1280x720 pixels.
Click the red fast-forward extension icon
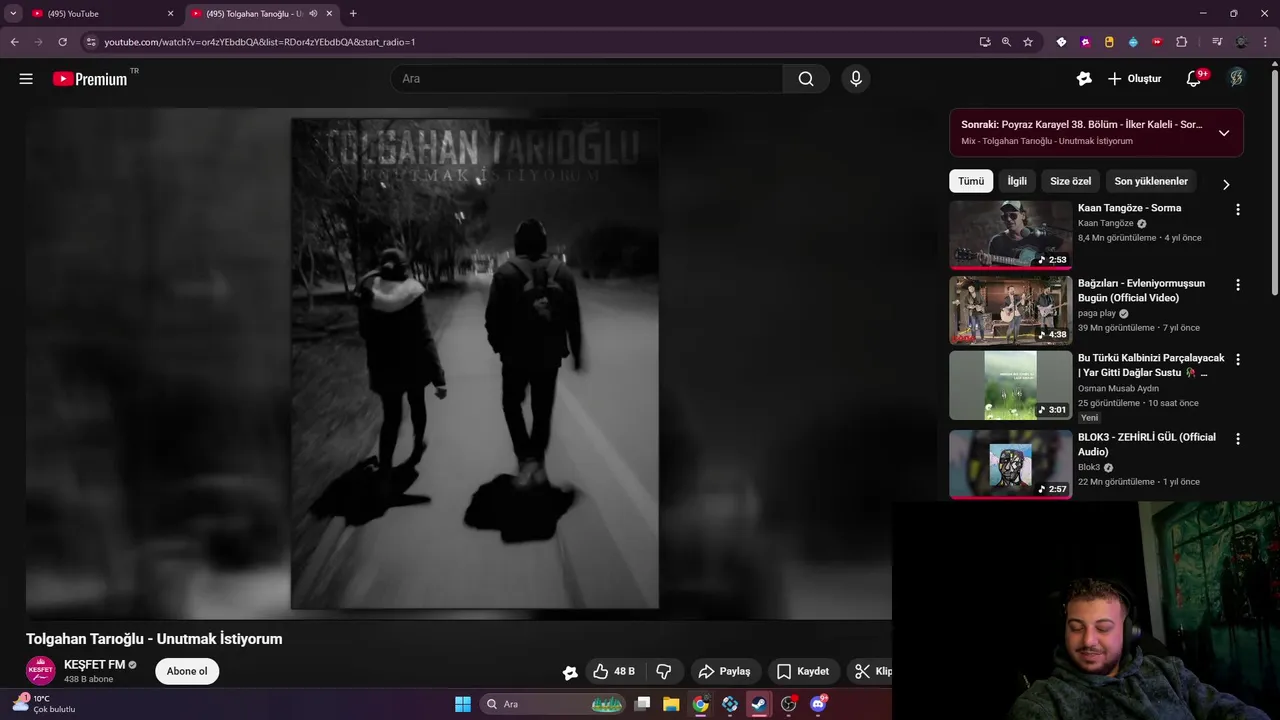pyautogui.click(x=1157, y=42)
